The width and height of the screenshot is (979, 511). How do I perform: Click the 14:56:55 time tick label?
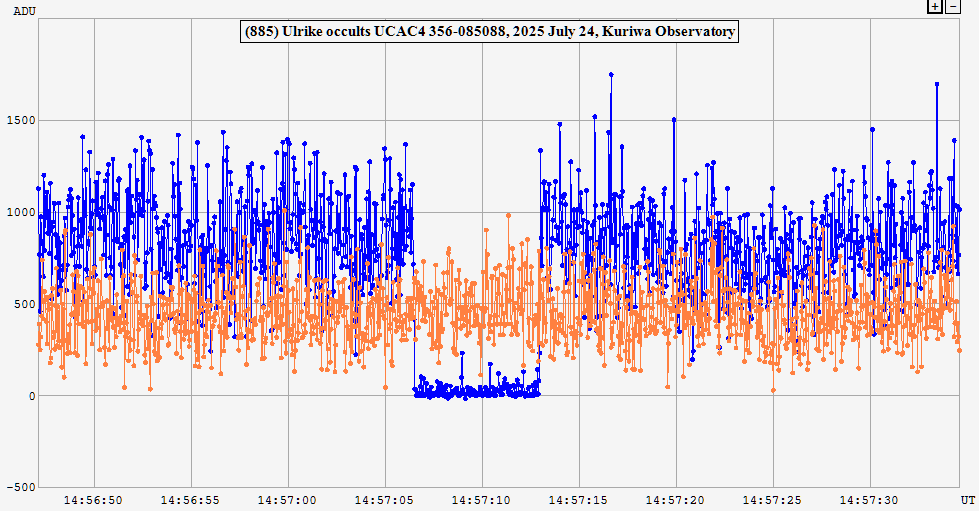[190, 499]
